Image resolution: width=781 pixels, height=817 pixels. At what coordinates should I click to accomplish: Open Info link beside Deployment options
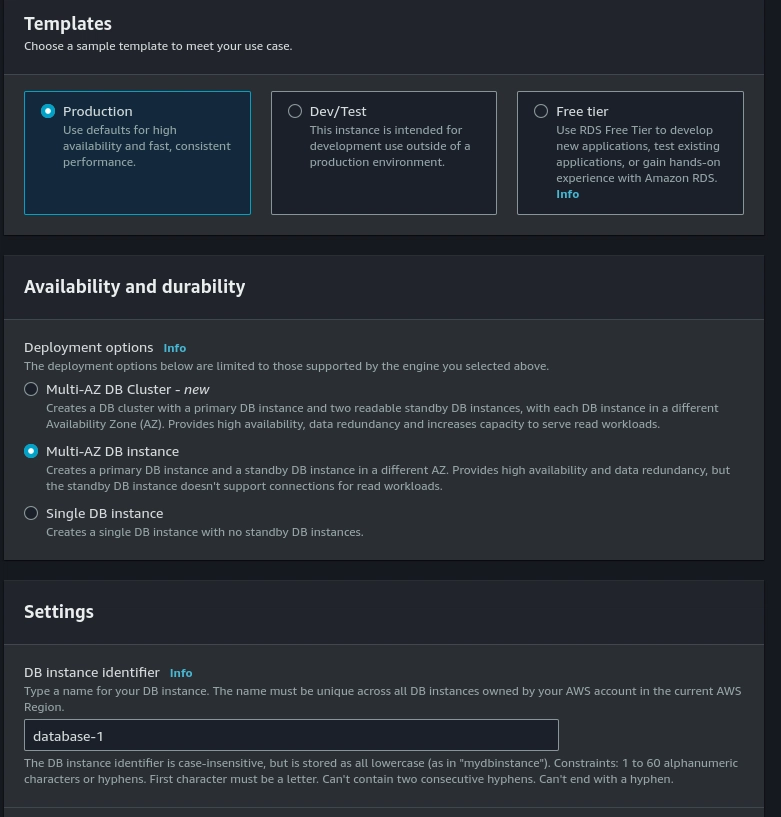175,348
